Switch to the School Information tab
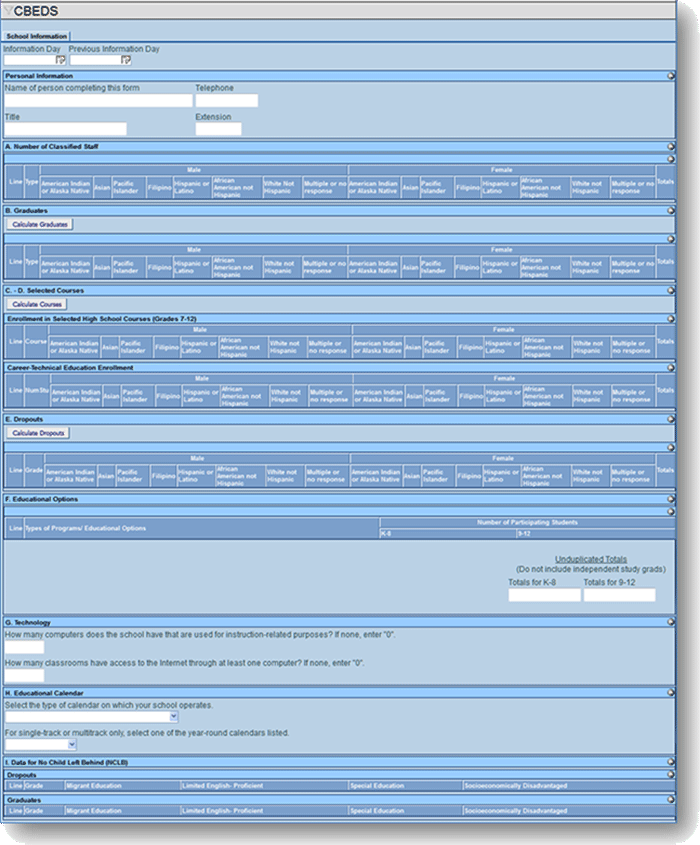Screen dimensions: 700x845 click(37, 36)
